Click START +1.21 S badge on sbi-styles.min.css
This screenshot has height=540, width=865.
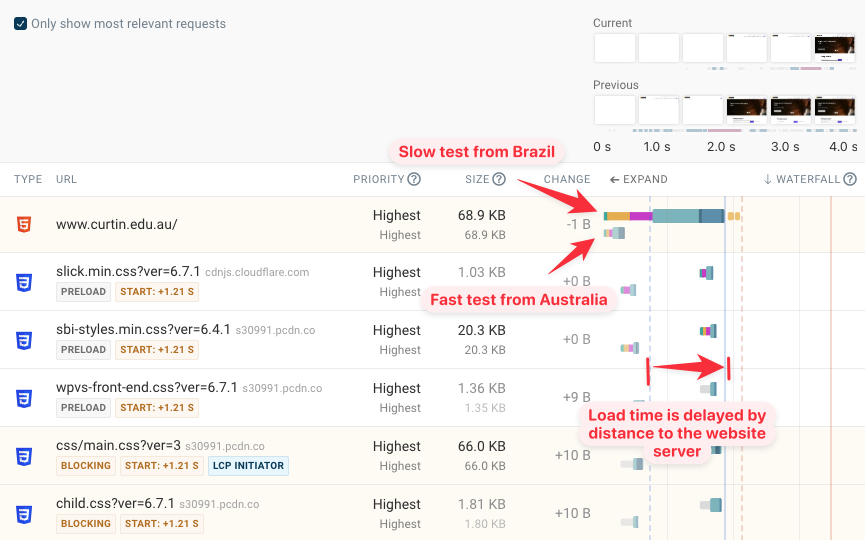(x=157, y=350)
